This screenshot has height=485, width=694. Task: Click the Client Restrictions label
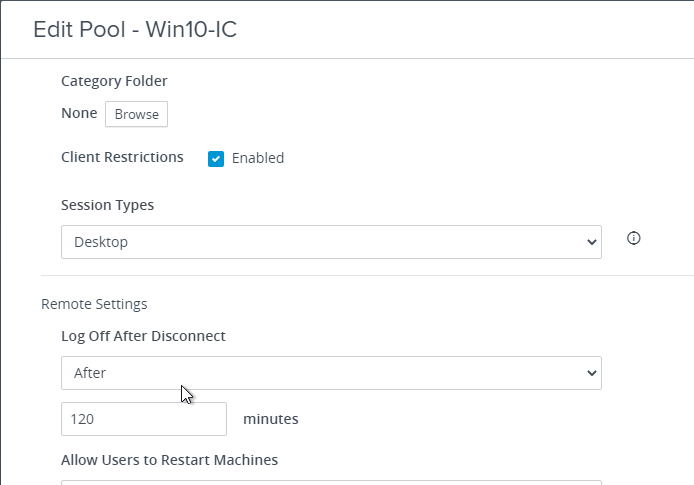coord(122,157)
